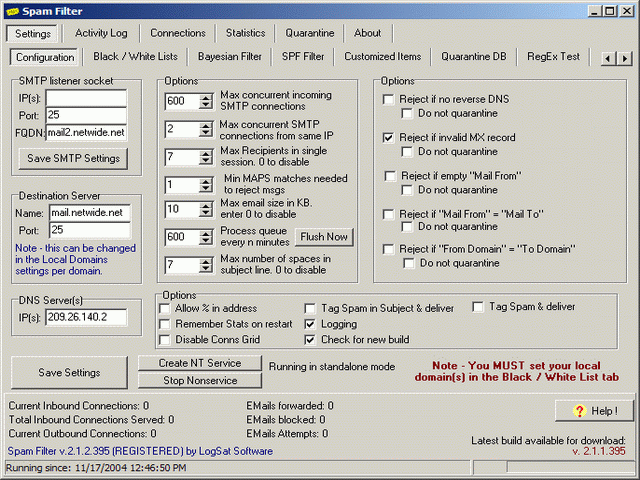Check Do not quarantine under empty Mail From
Image resolution: width=640 pixels, height=480 pixels.
tap(407, 190)
